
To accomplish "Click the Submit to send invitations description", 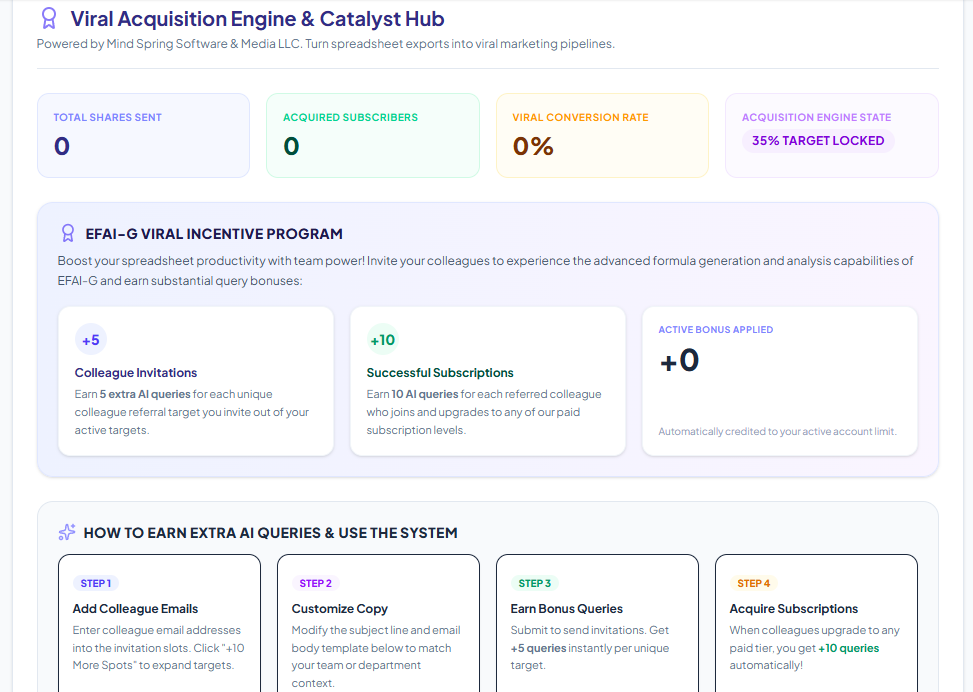I will click(590, 647).
